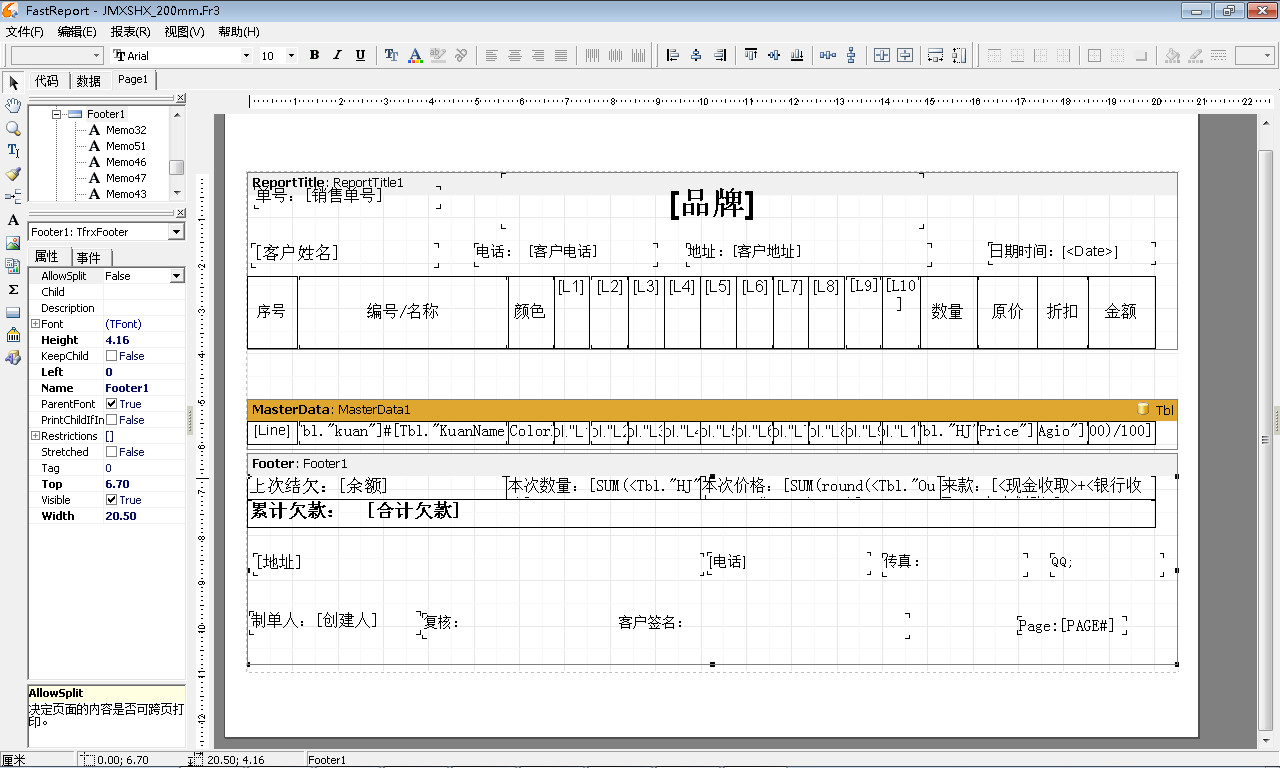Toggle Italic text formatting

[337, 56]
